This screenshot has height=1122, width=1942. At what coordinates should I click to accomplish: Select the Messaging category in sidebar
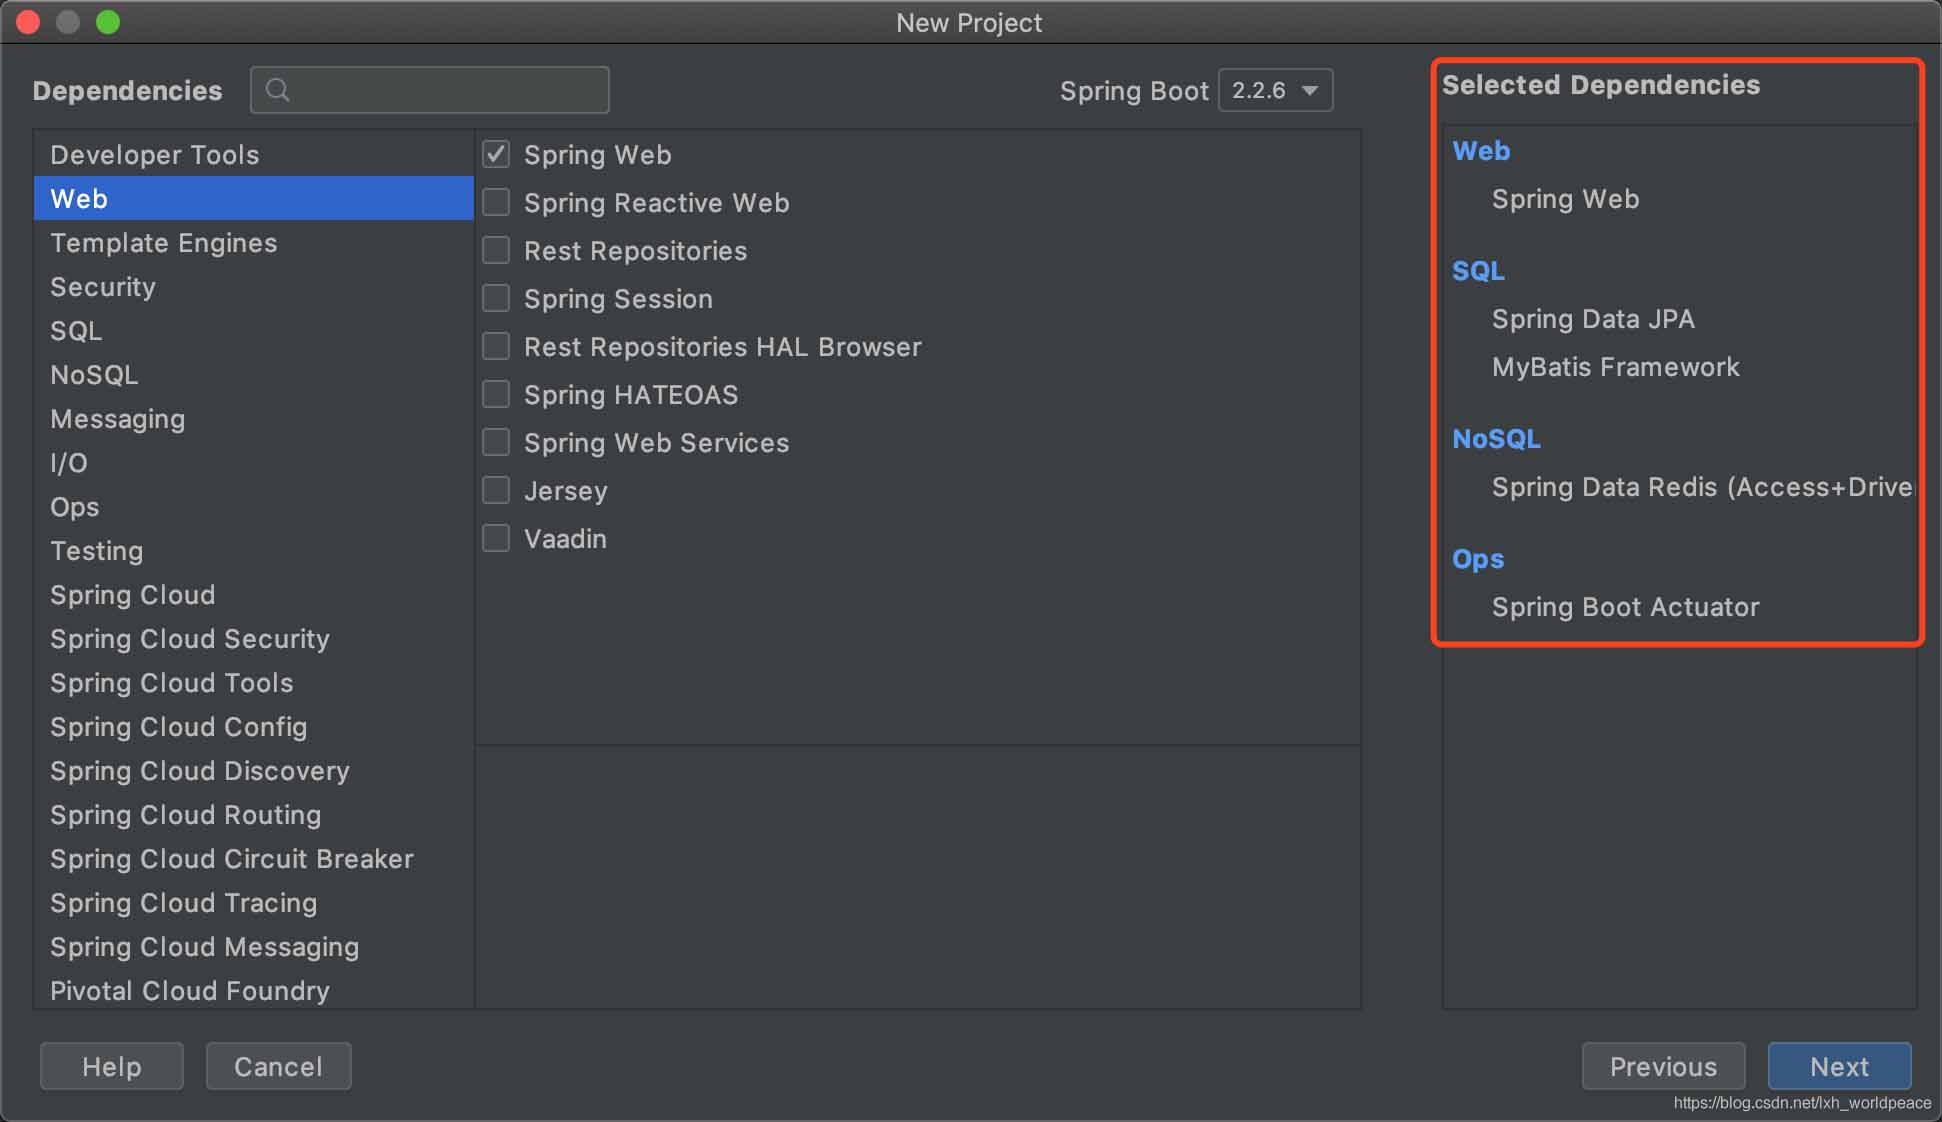[x=118, y=418]
